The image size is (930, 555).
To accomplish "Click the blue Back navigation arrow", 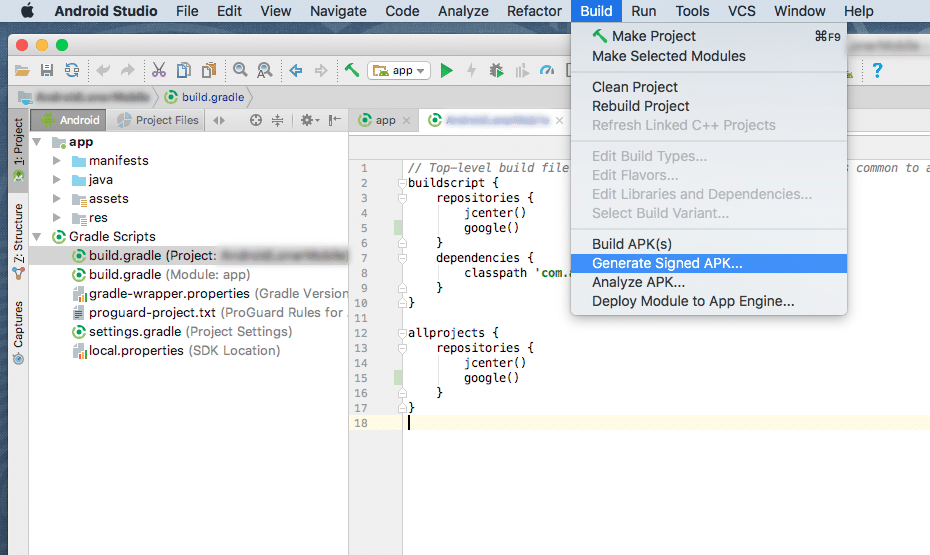I will 295,71.
